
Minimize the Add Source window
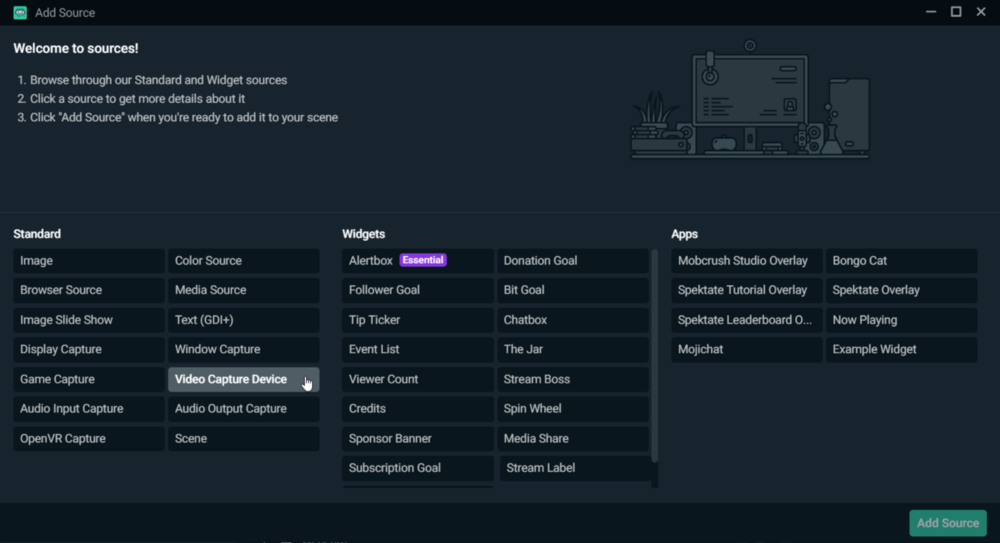[x=931, y=11]
